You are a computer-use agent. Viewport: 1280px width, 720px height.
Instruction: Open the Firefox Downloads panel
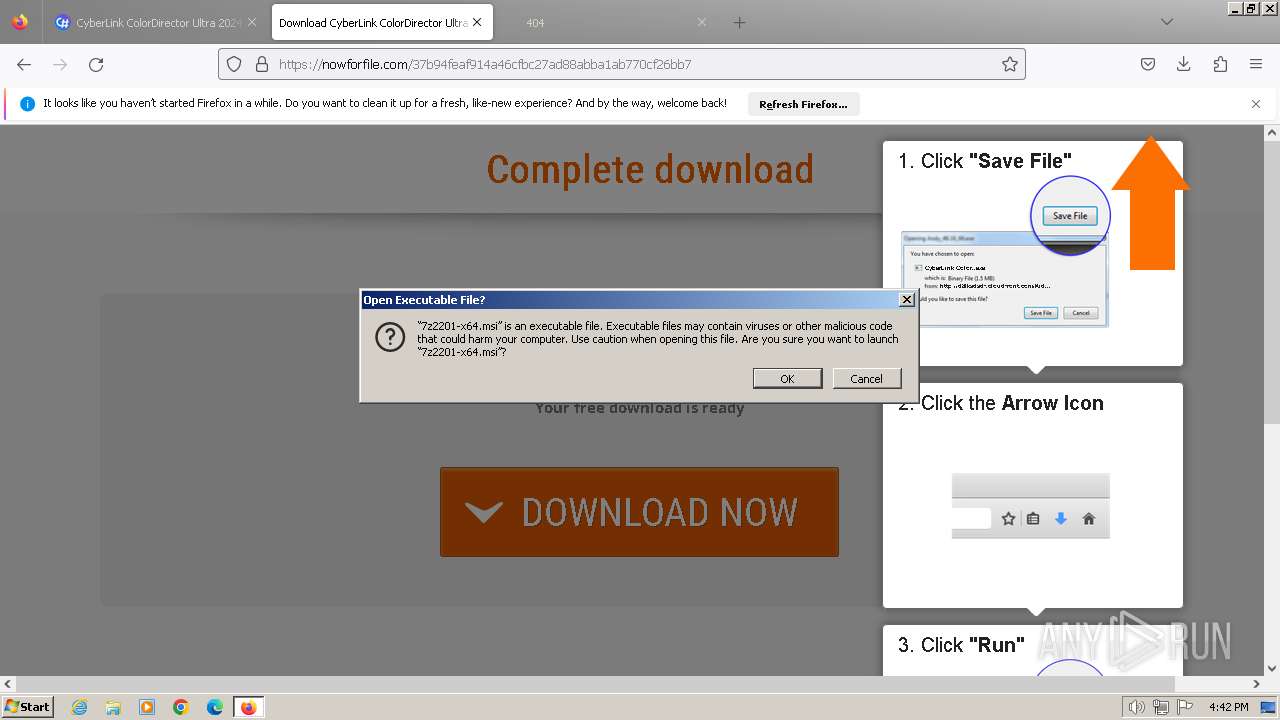click(x=1184, y=64)
